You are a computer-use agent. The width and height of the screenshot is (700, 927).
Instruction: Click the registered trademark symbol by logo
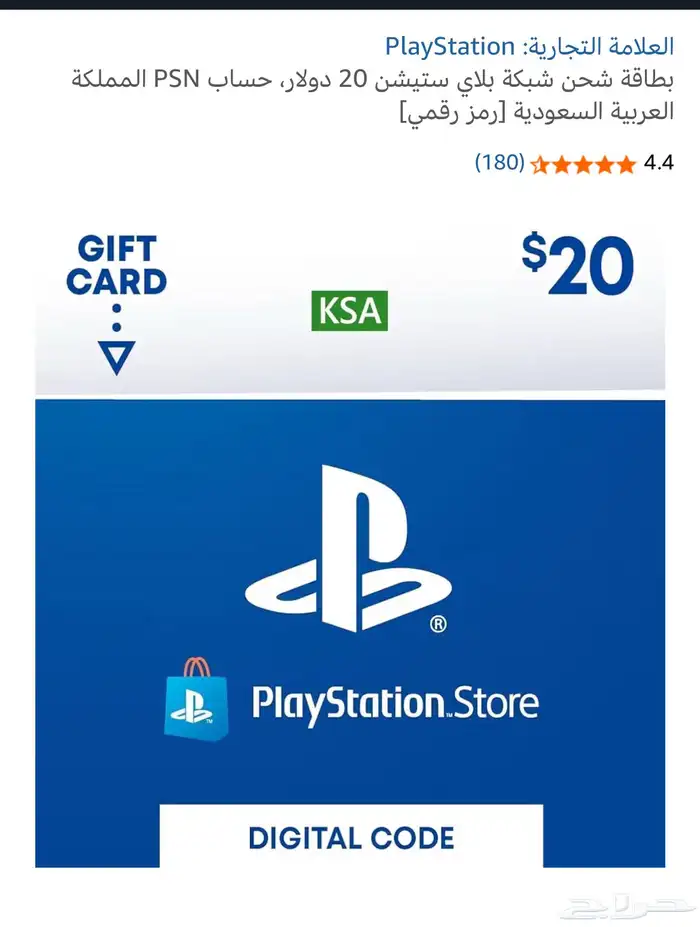[x=438, y=624]
